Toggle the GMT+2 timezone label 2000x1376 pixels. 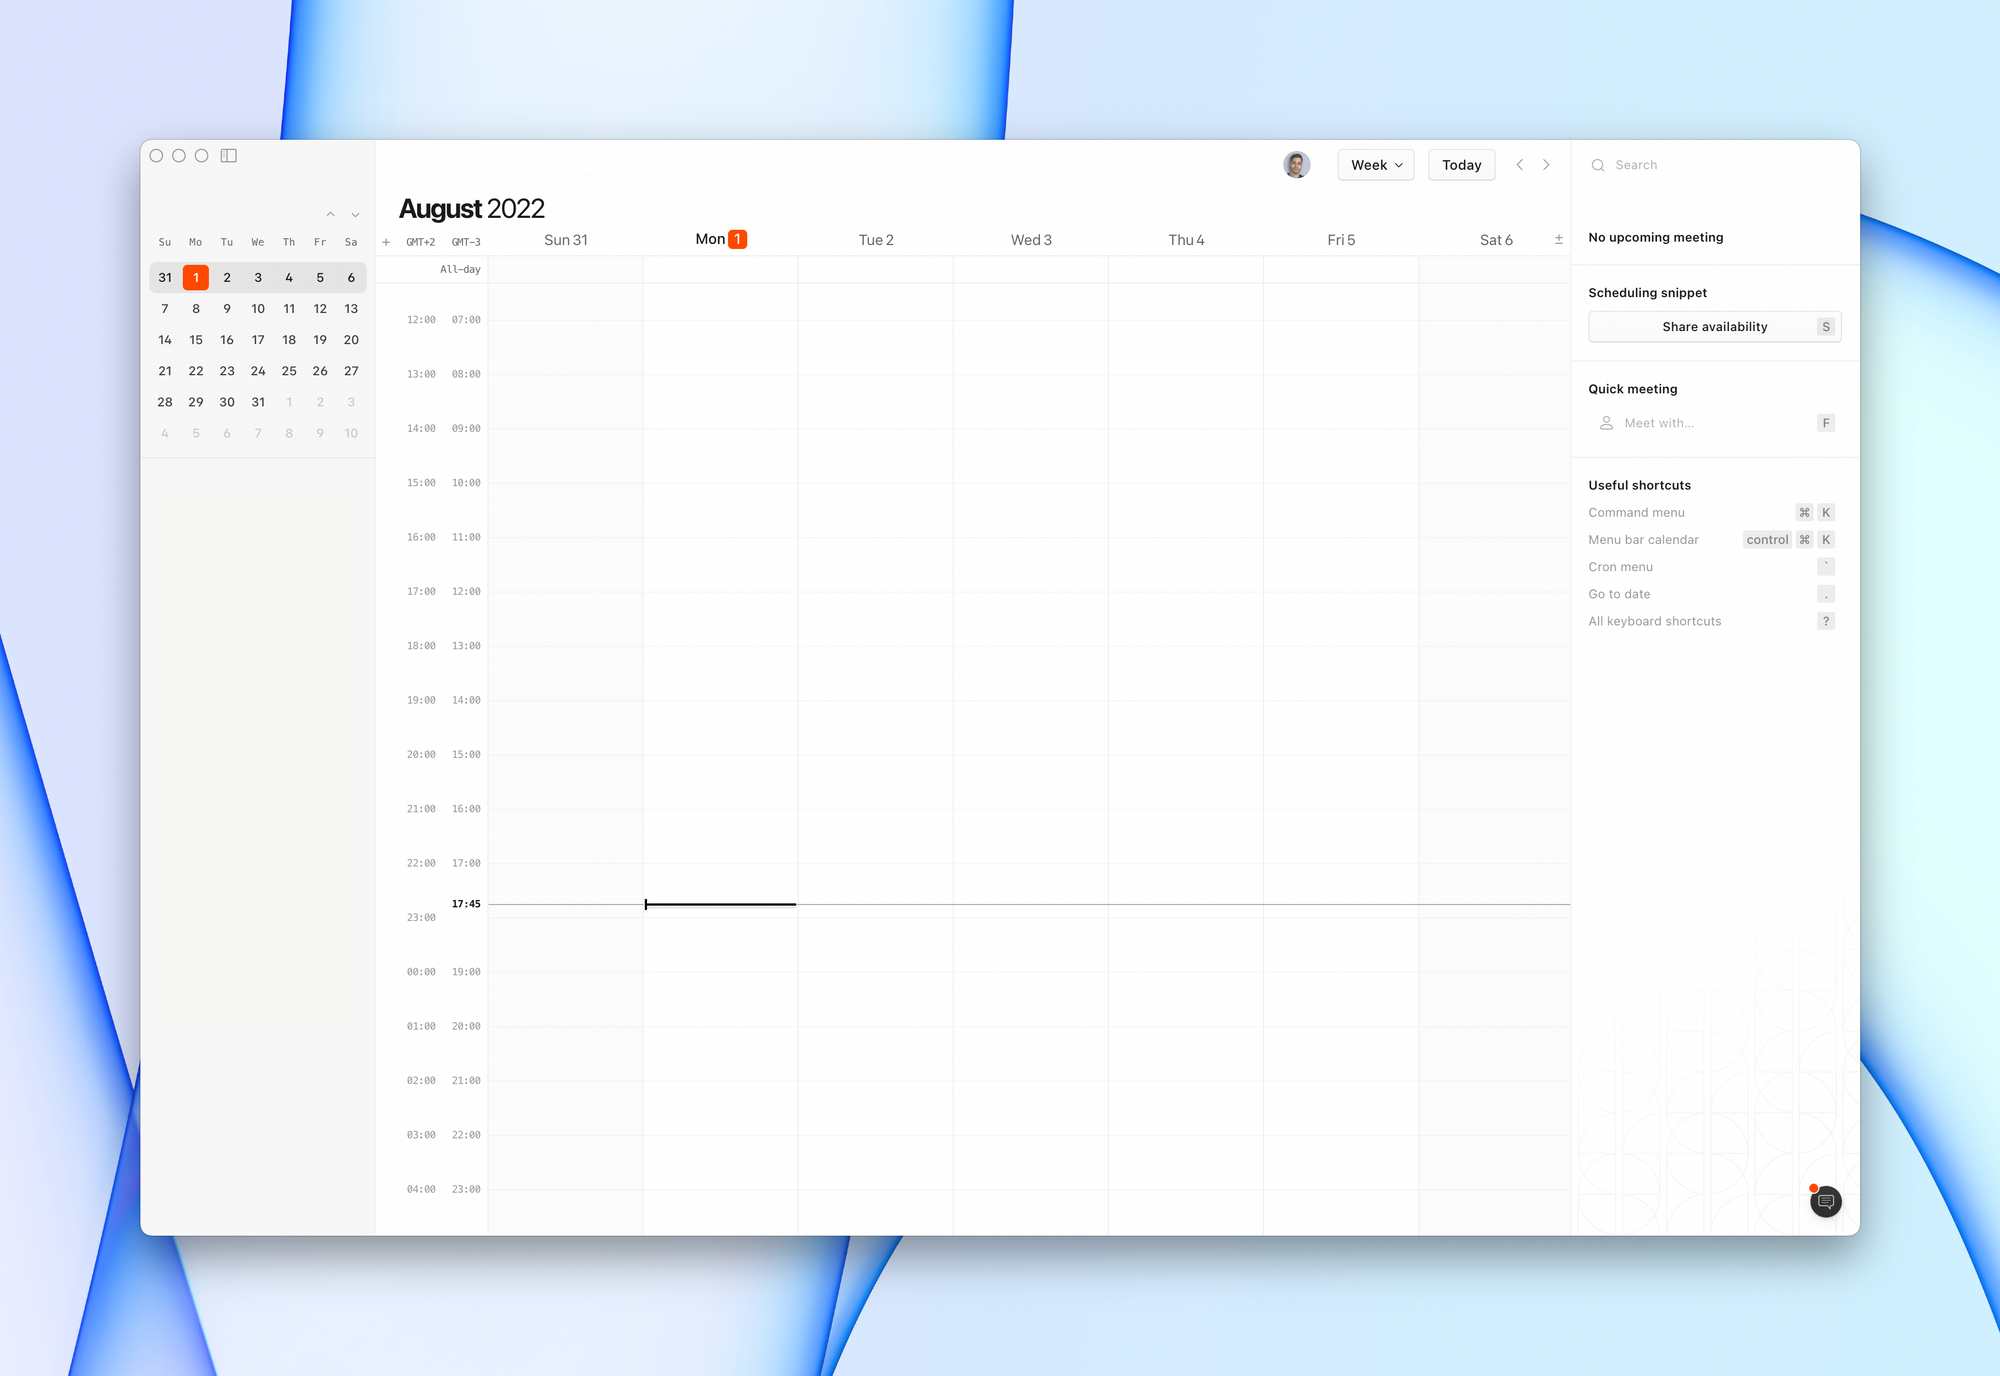[x=421, y=242]
